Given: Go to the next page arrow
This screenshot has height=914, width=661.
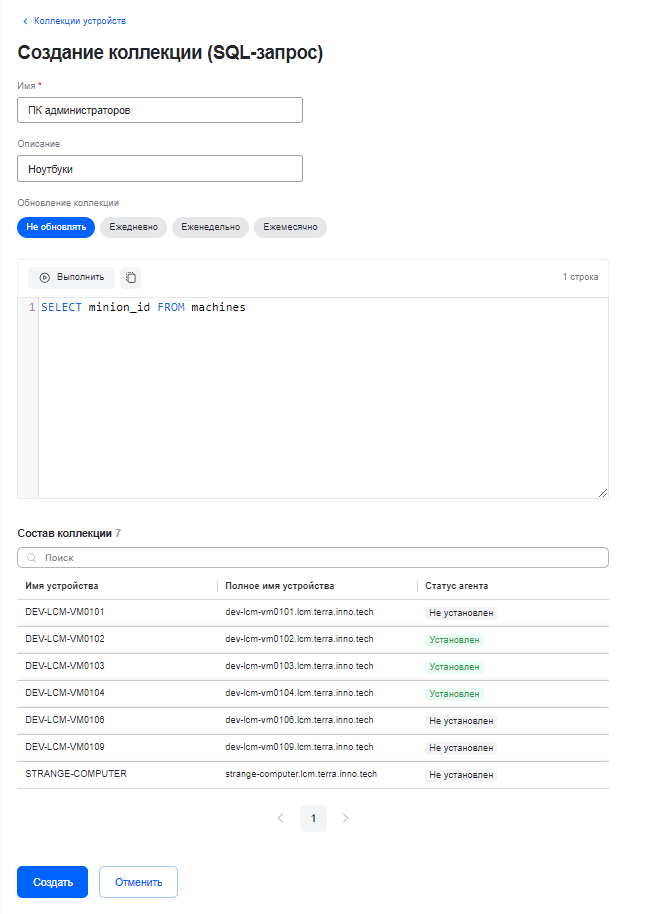Looking at the screenshot, I should click(x=345, y=818).
